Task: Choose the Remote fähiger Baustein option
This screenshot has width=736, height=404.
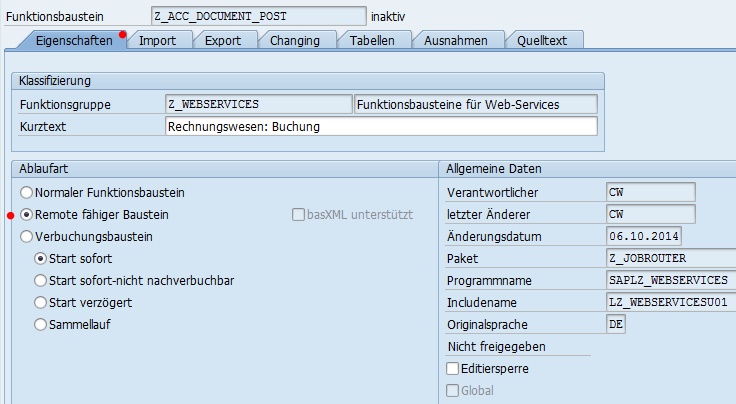Action: [x=26, y=215]
